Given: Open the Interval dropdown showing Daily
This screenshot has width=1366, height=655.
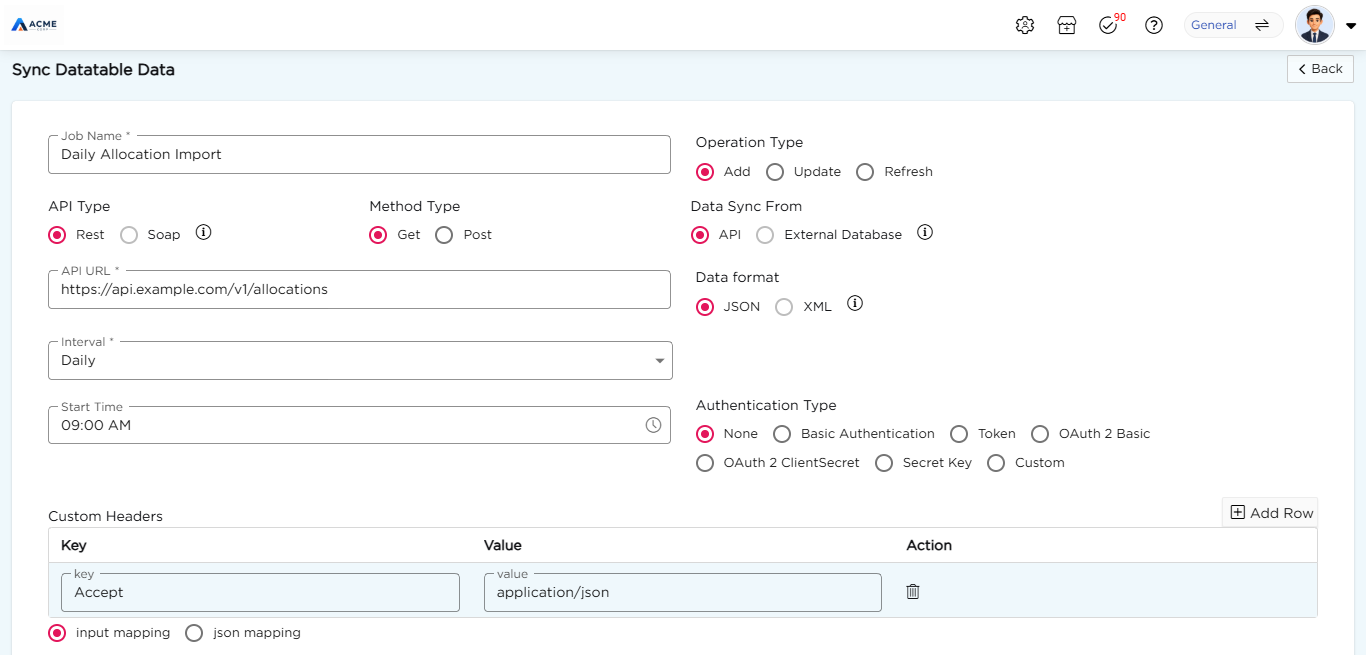Looking at the screenshot, I should pyautogui.click(x=360, y=360).
